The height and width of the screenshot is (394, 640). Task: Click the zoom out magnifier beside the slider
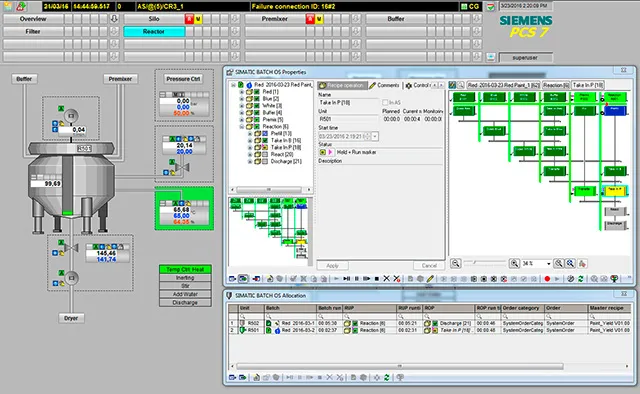[456, 263]
